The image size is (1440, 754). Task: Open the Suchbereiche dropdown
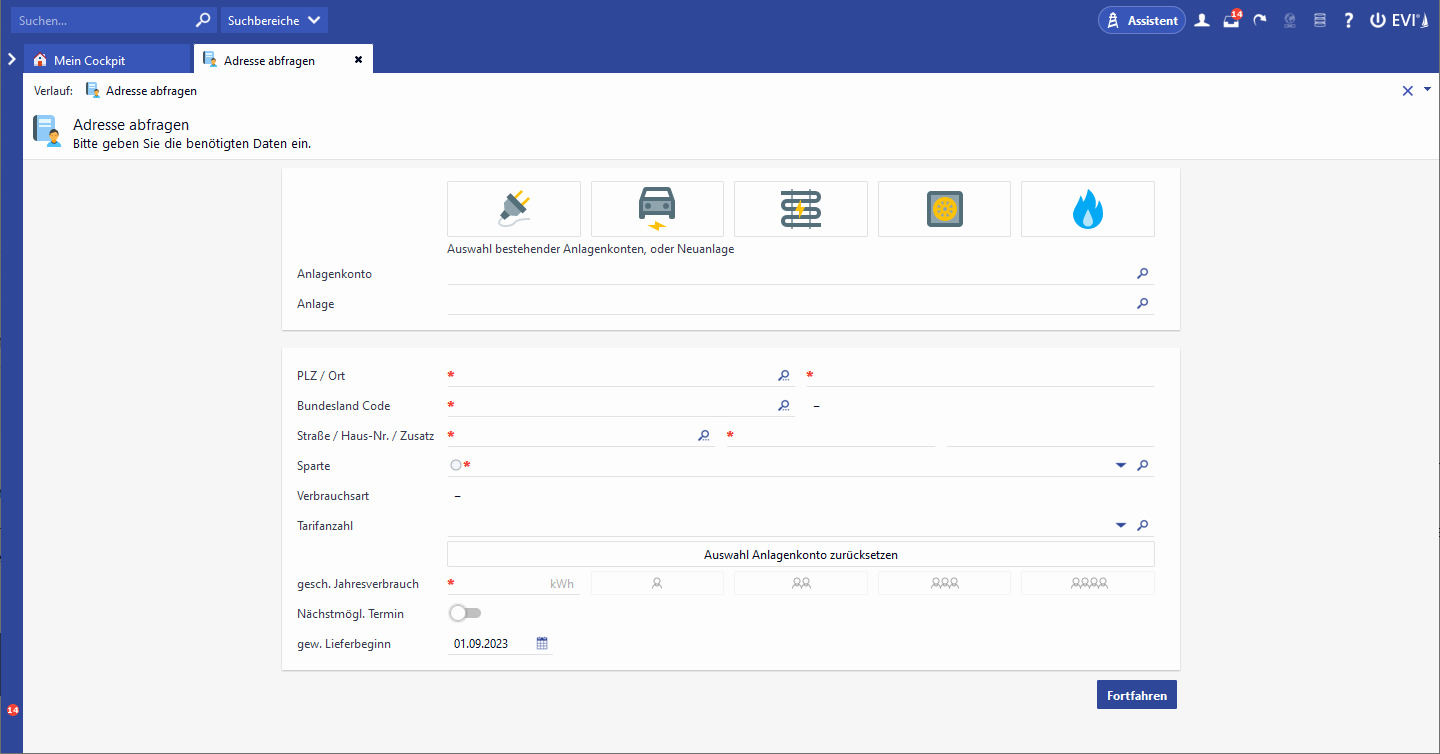point(274,20)
